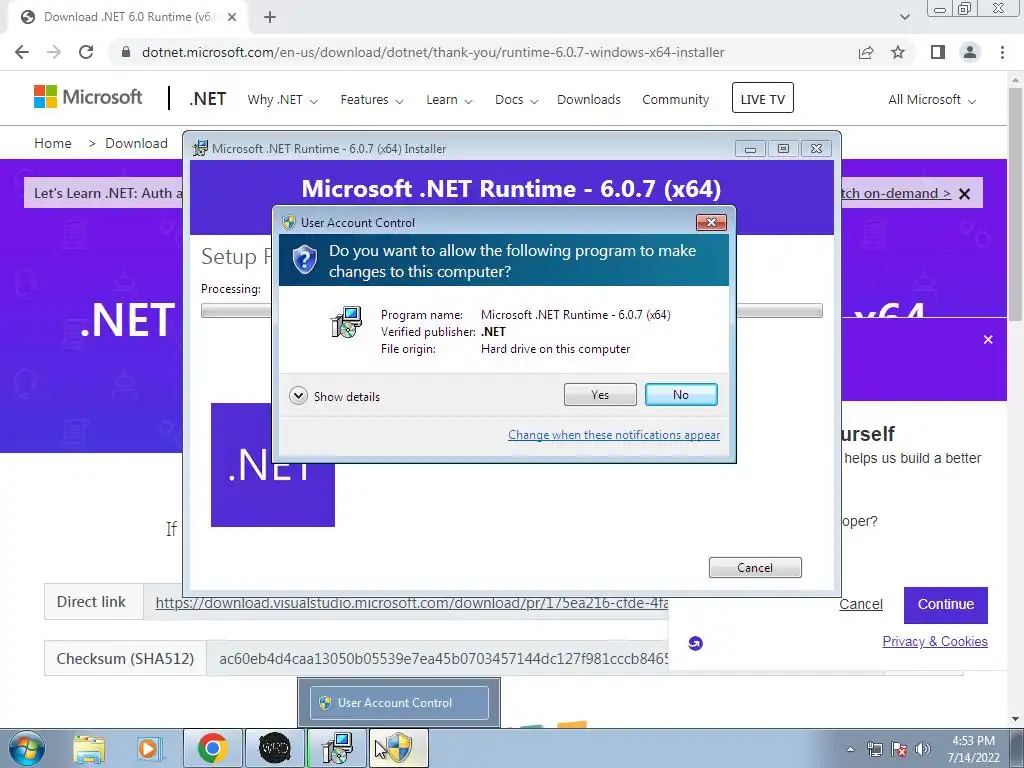Close the purple survey popup
1024x768 pixels.
coord(988,340)
